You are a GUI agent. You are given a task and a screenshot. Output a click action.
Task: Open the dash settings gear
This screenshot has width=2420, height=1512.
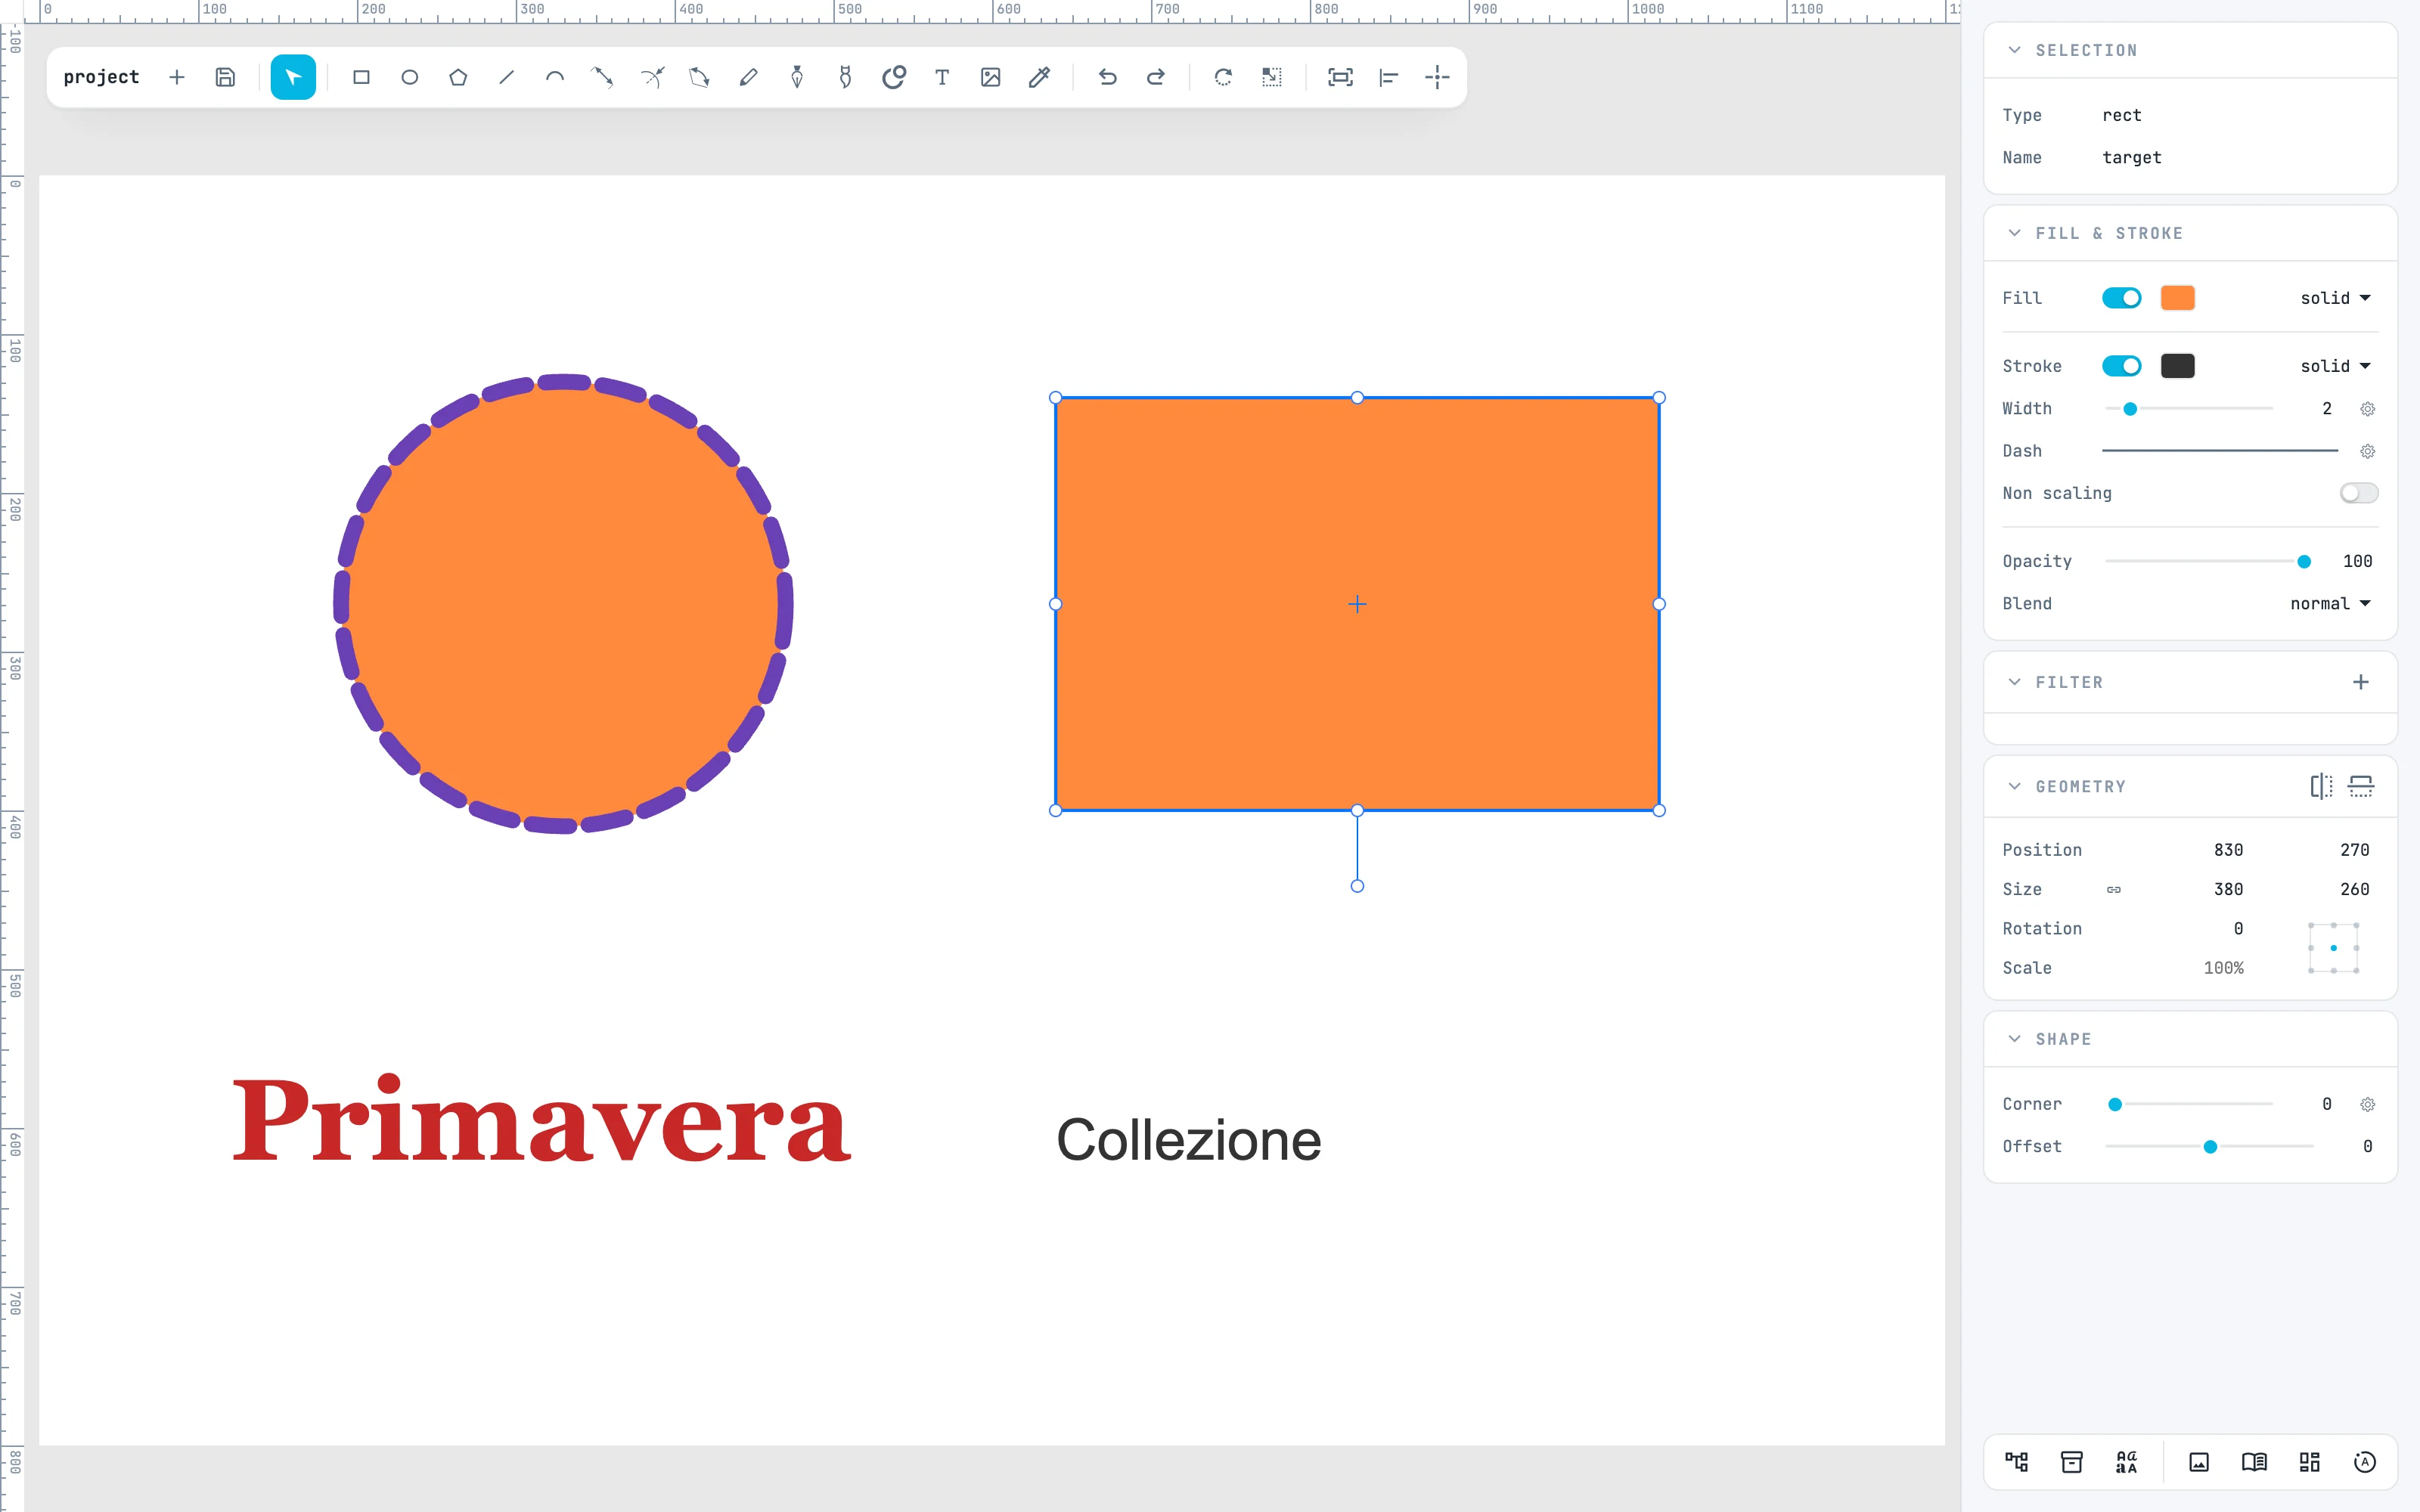click(x=2367, y=451)
